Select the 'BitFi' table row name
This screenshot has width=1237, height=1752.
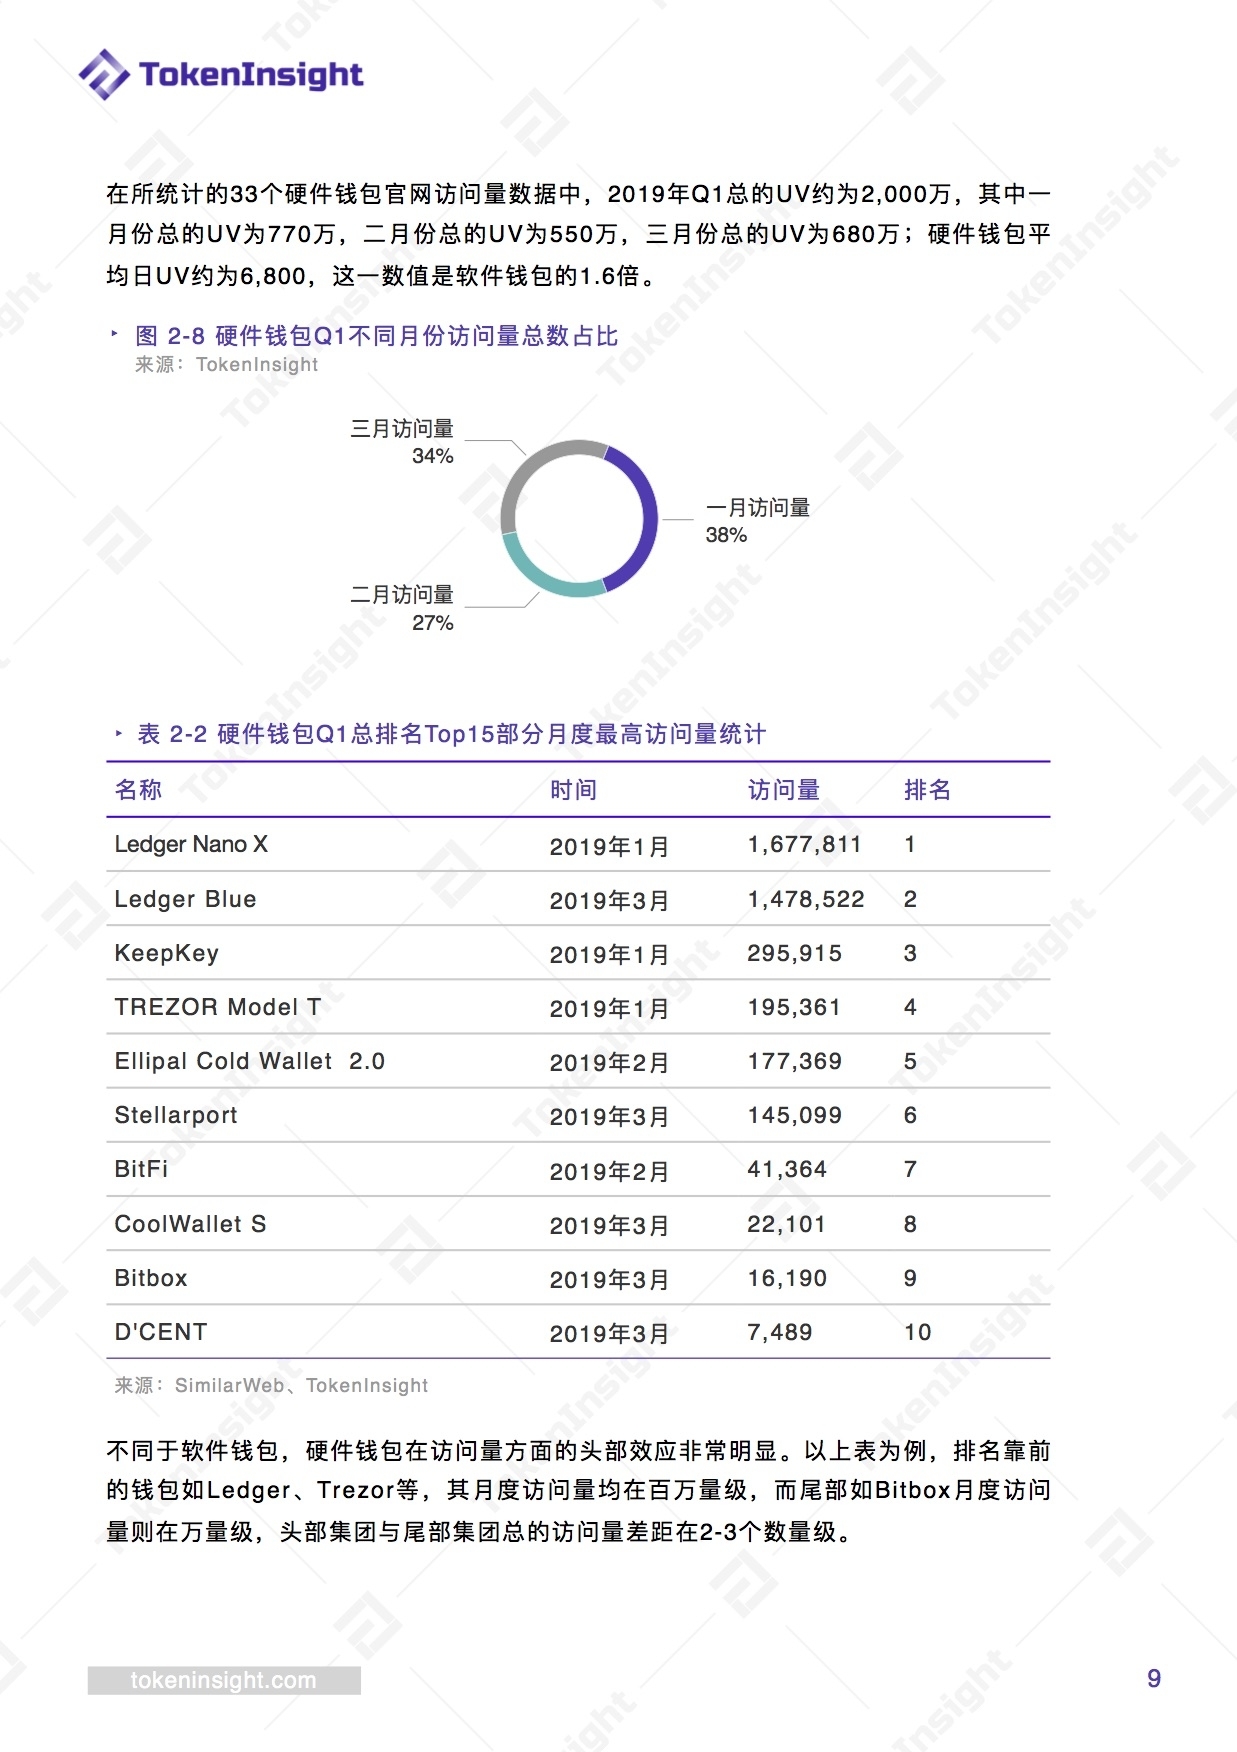click(142, 1169)
